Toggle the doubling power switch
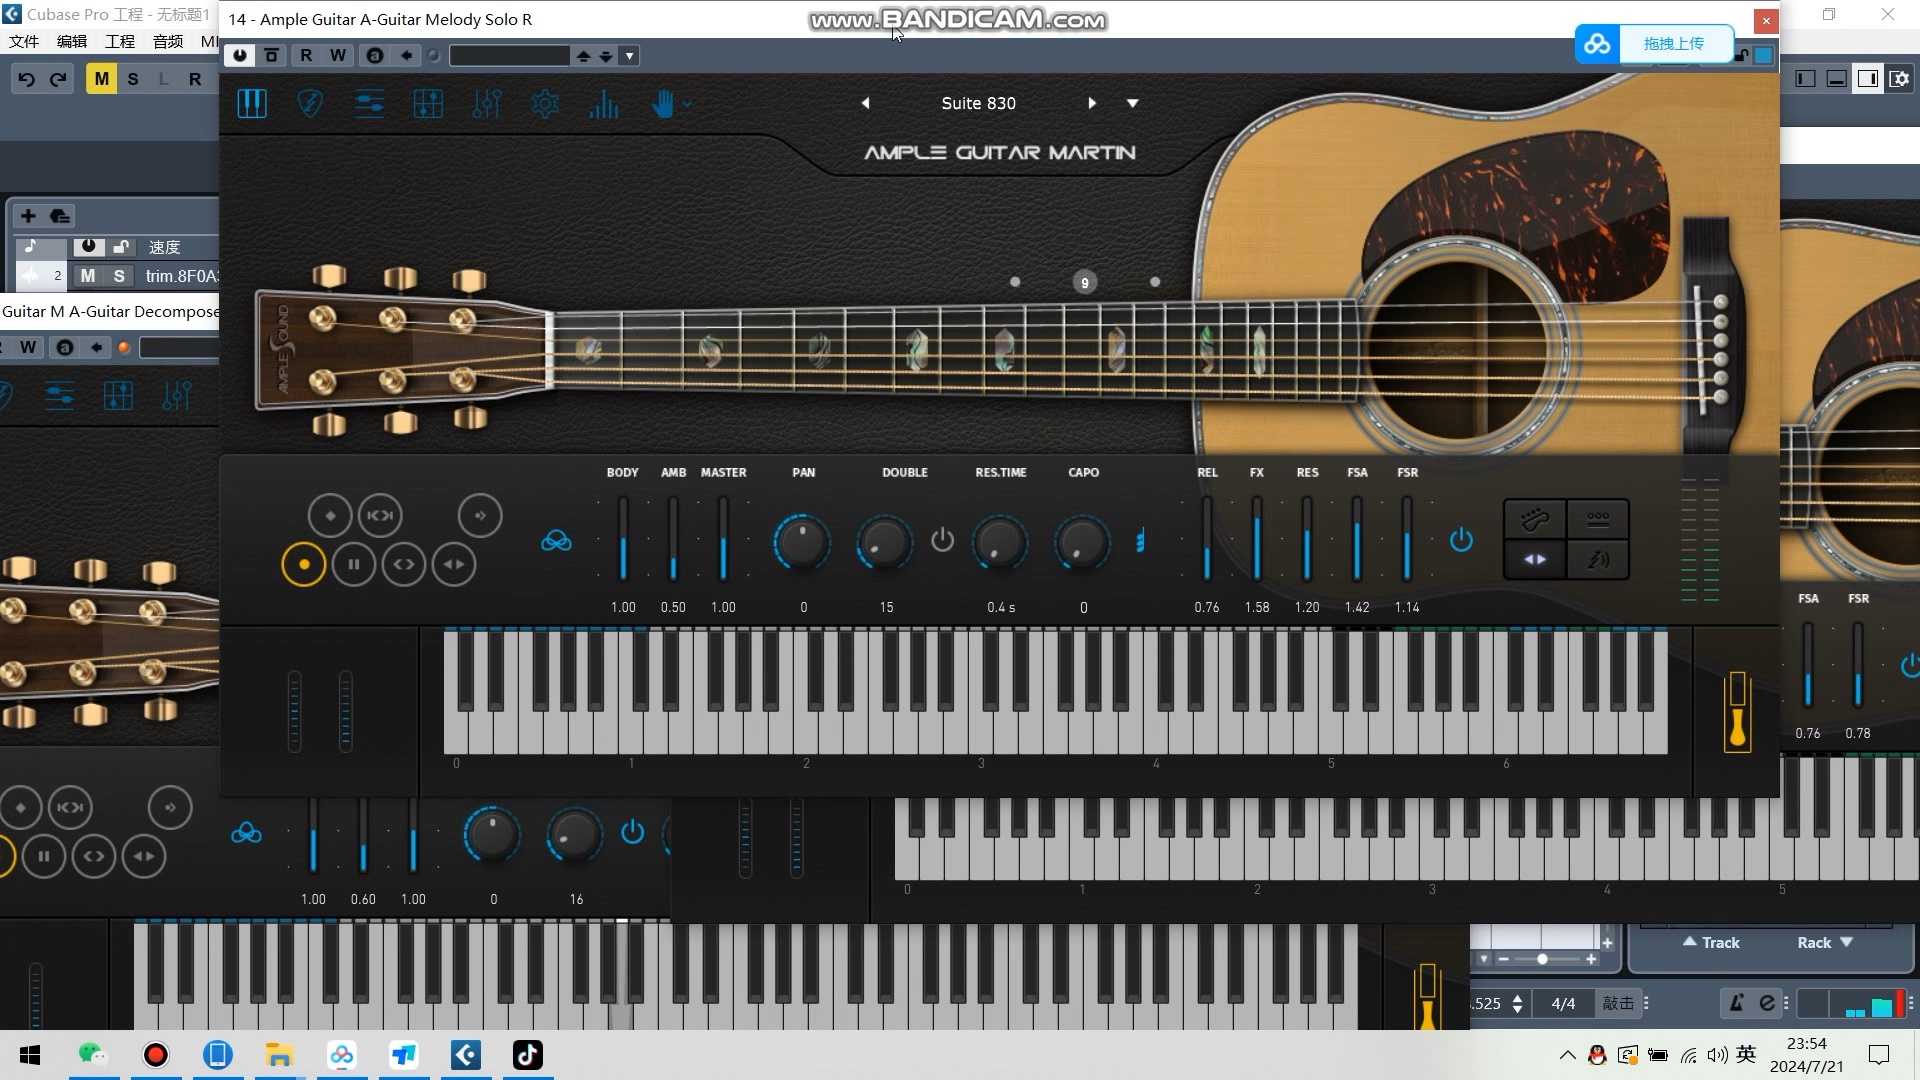This screenshot has height=1080, width=1920. click(x=942, y=540)
